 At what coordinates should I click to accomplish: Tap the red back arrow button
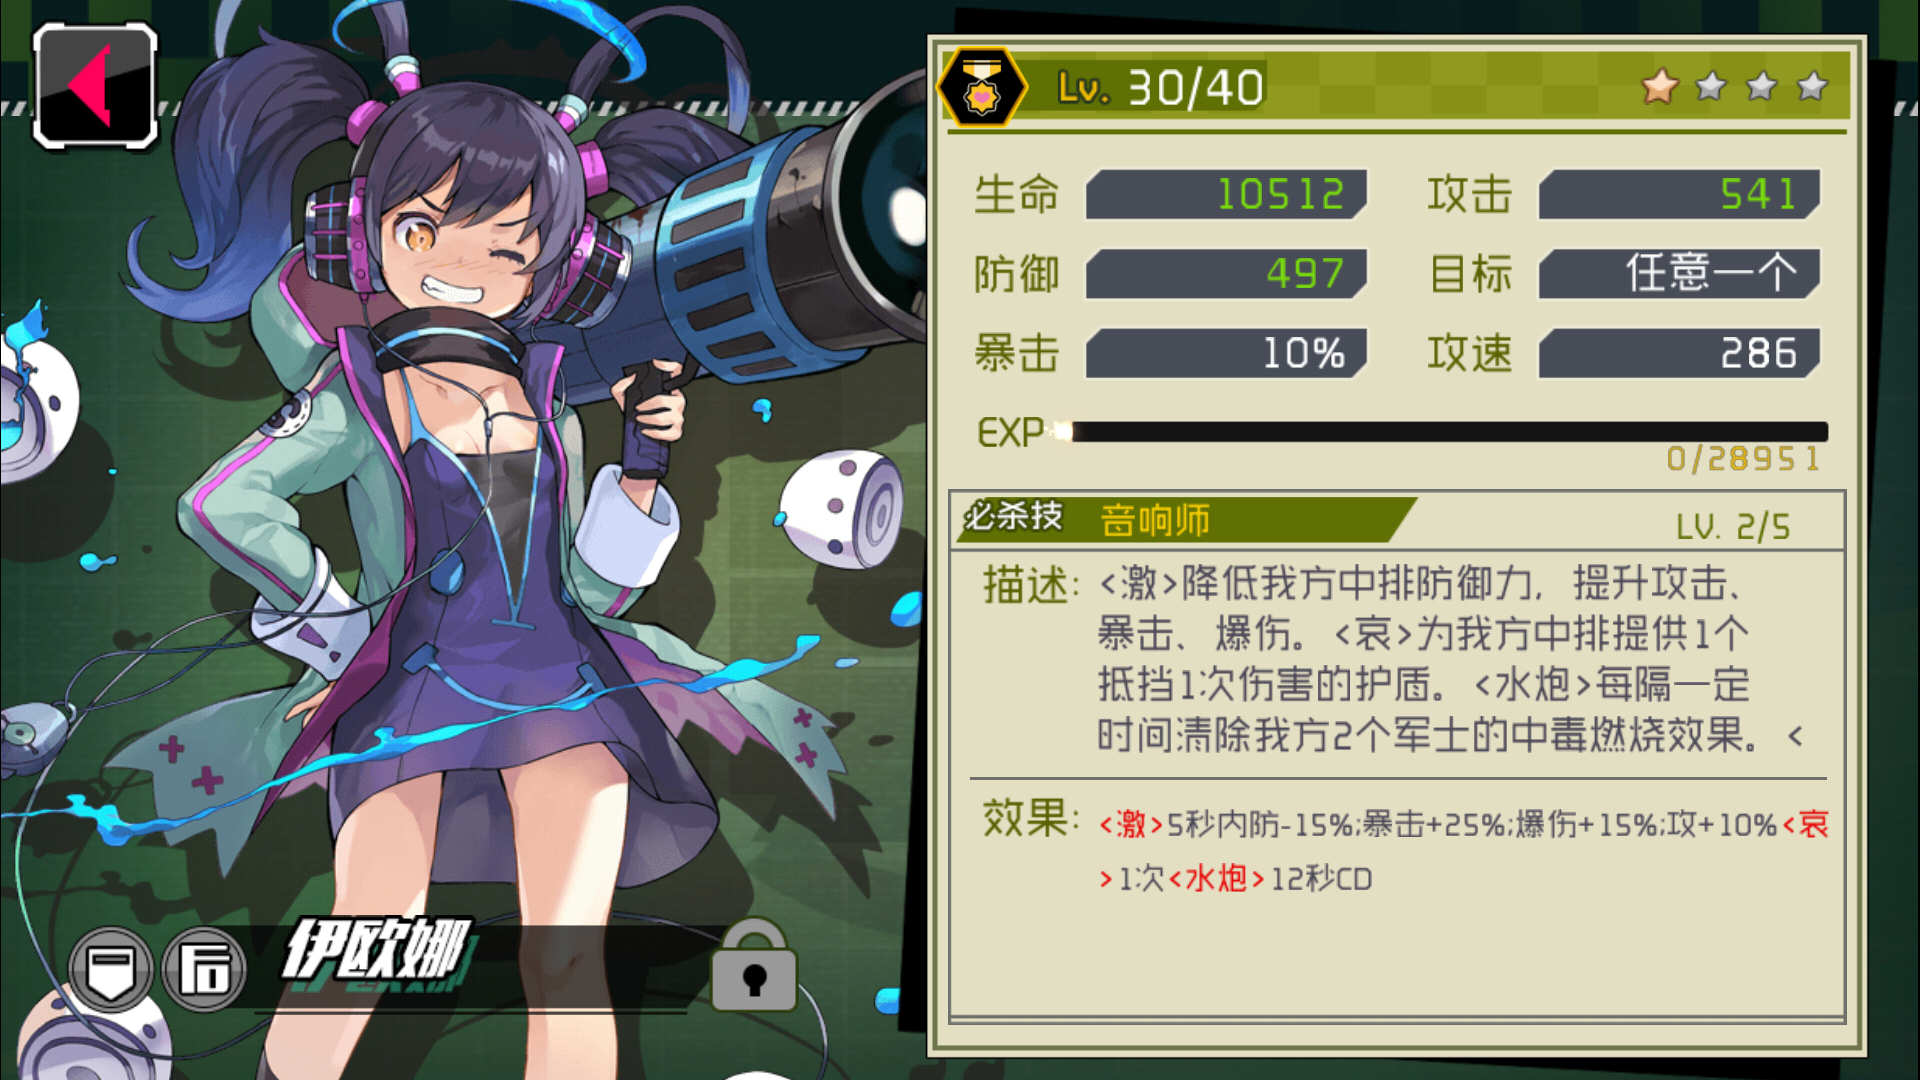(x=95, y=86)
